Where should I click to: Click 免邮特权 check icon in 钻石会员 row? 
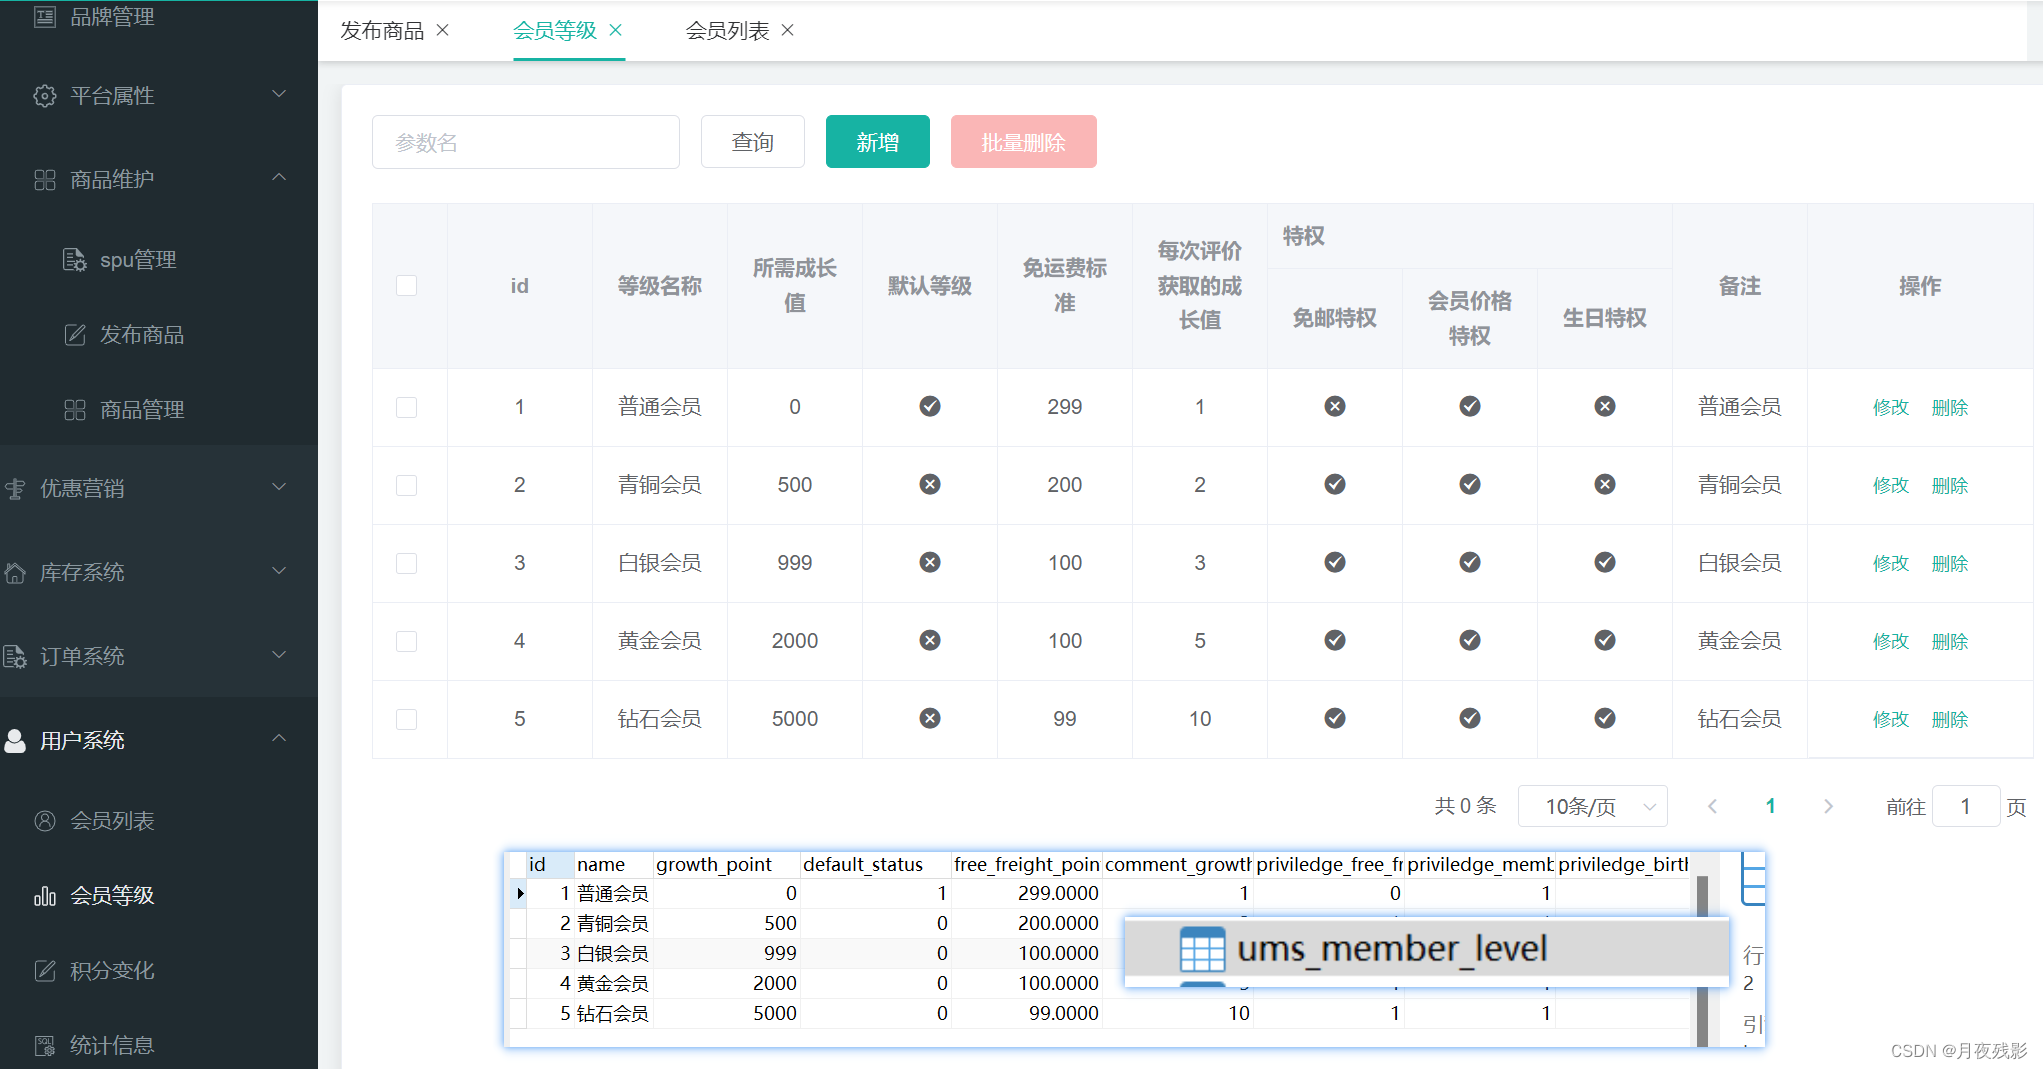point(1335,718)
